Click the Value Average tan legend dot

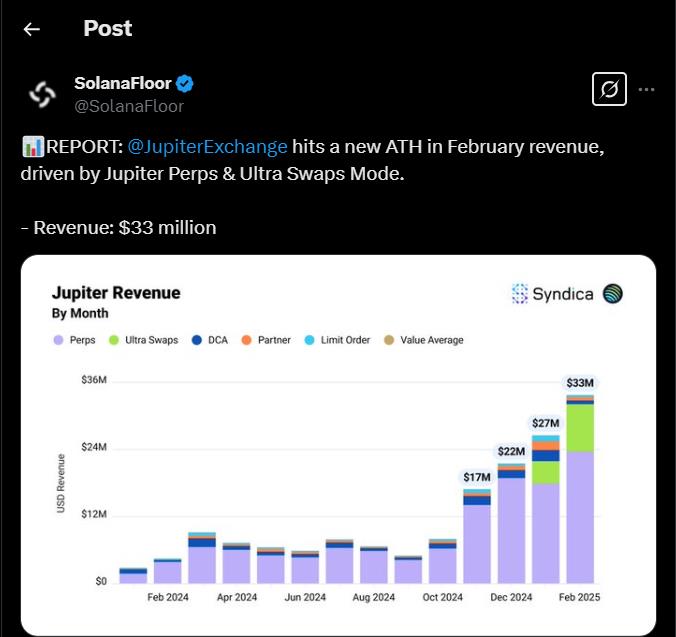[x=389, y=340]
